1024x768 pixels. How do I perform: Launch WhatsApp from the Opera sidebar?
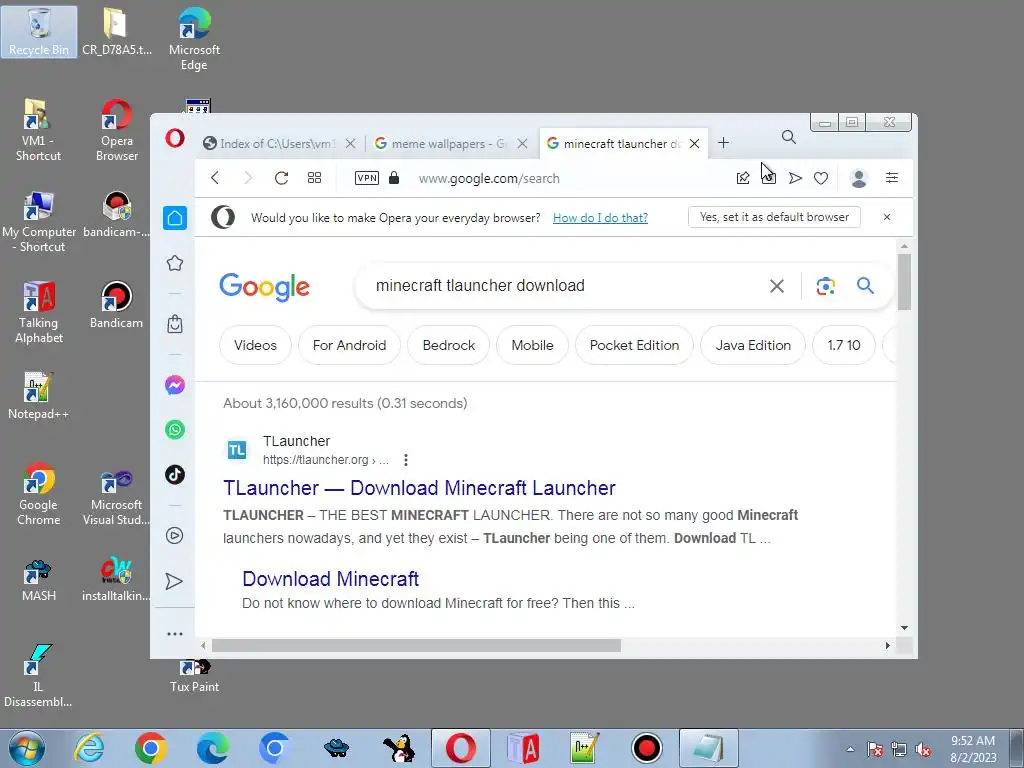point(175,430)
